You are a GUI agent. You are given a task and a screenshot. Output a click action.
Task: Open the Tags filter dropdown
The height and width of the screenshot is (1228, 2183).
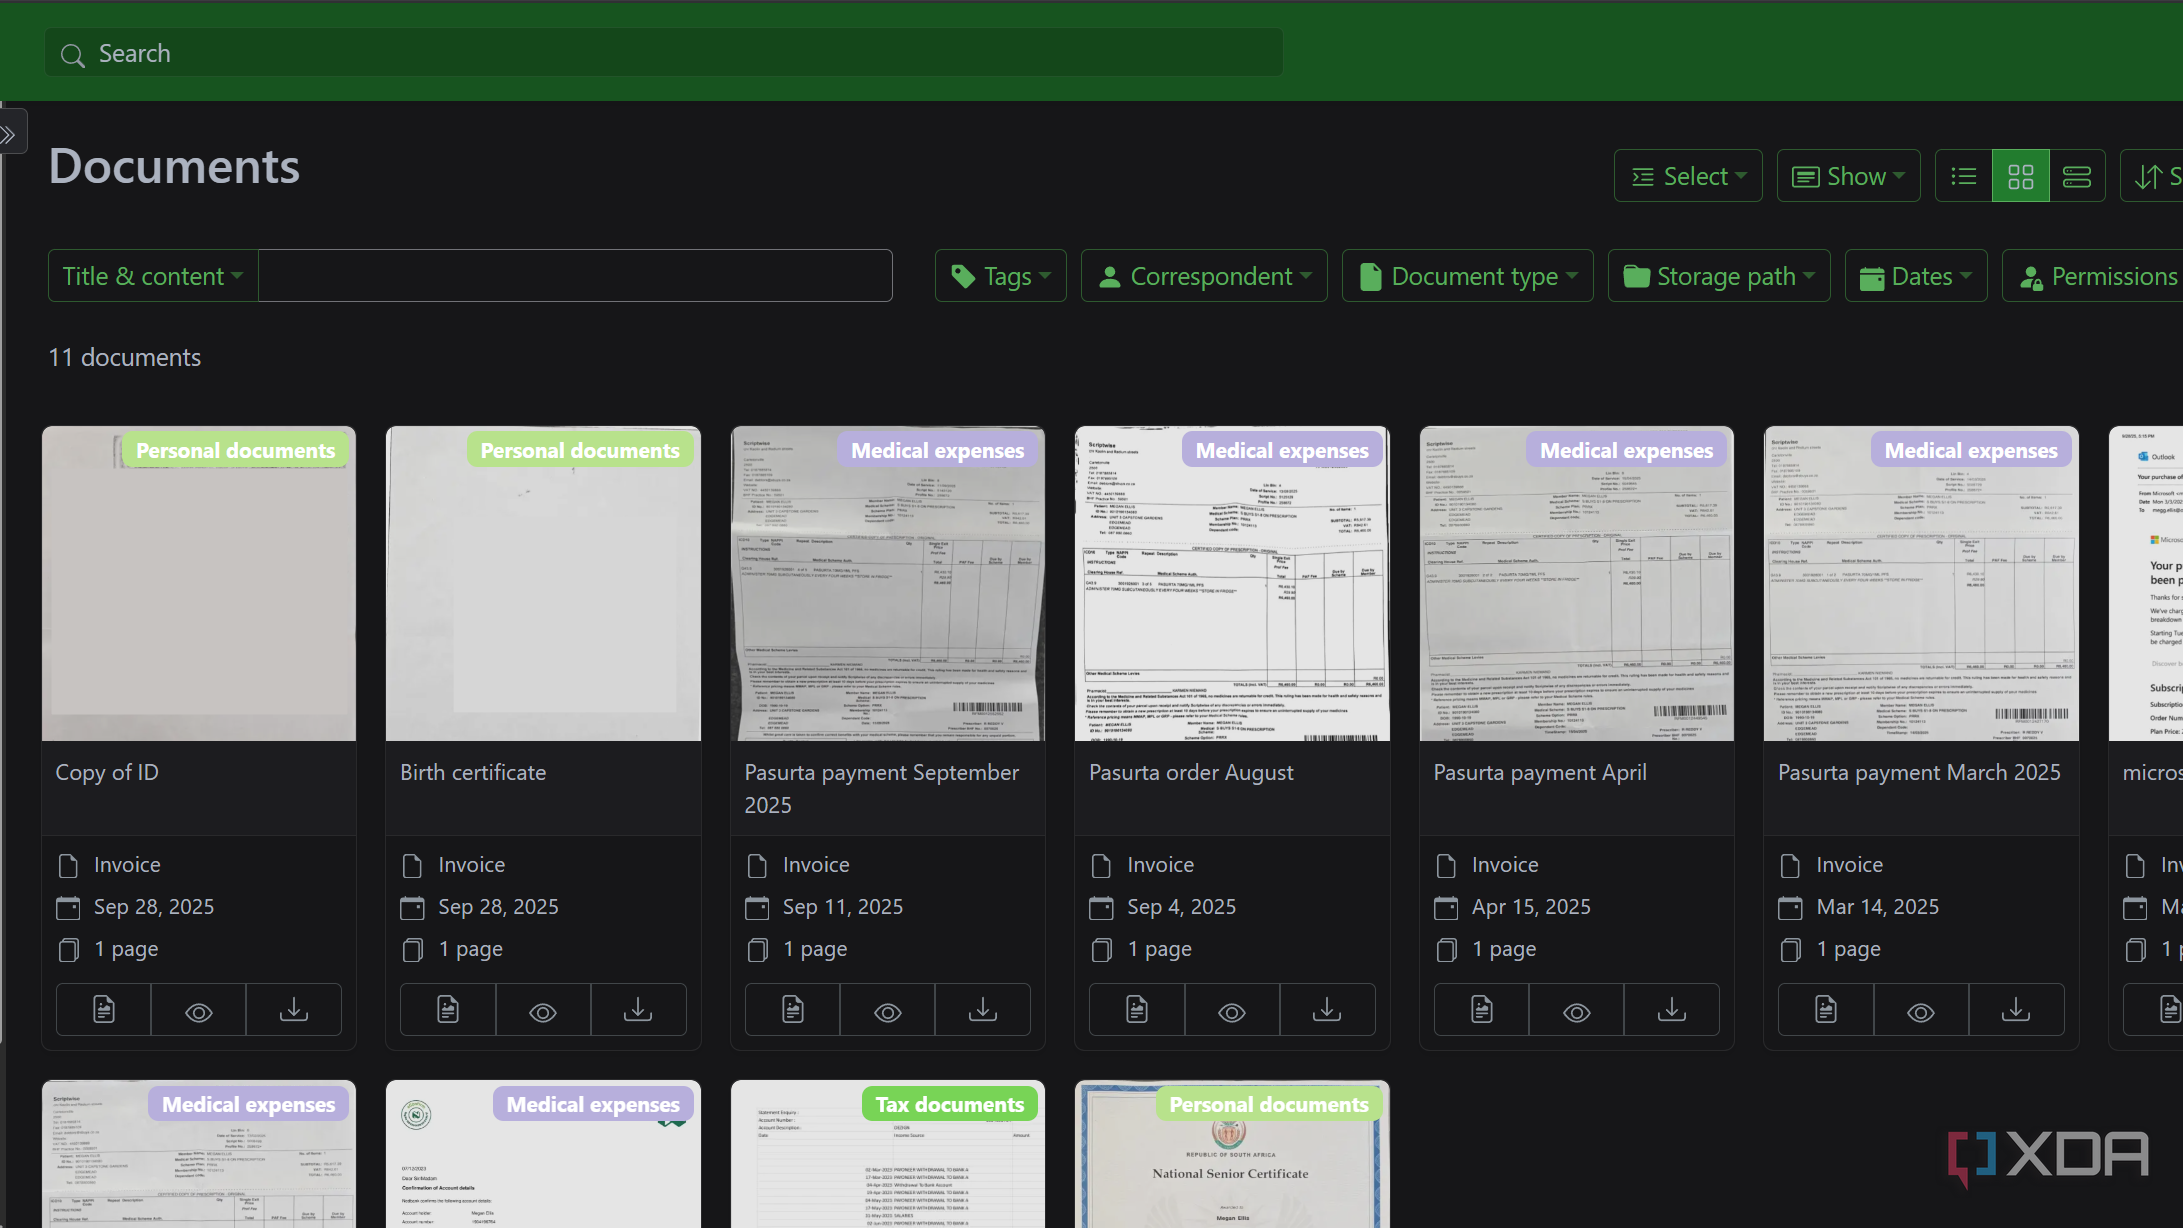[1001, 276]
